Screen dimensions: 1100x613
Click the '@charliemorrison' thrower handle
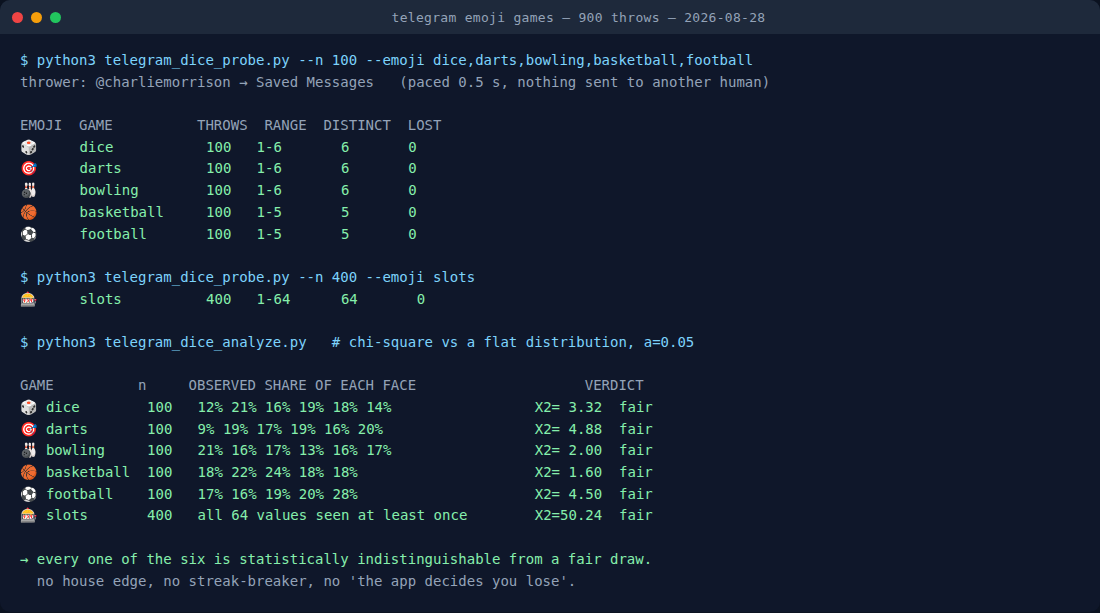click(163, 82)
